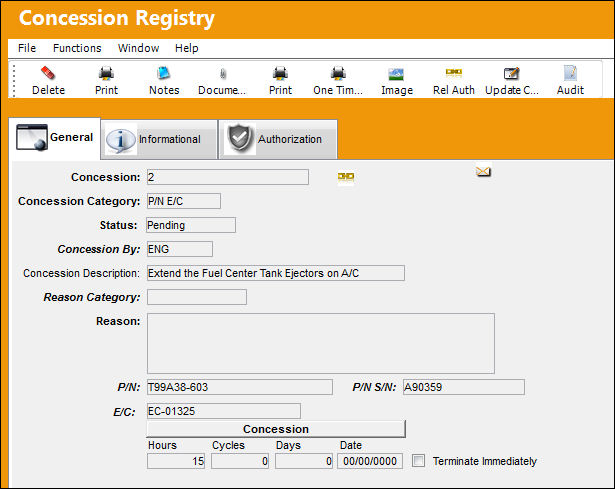Open the File menu

(x=27, y=48)
